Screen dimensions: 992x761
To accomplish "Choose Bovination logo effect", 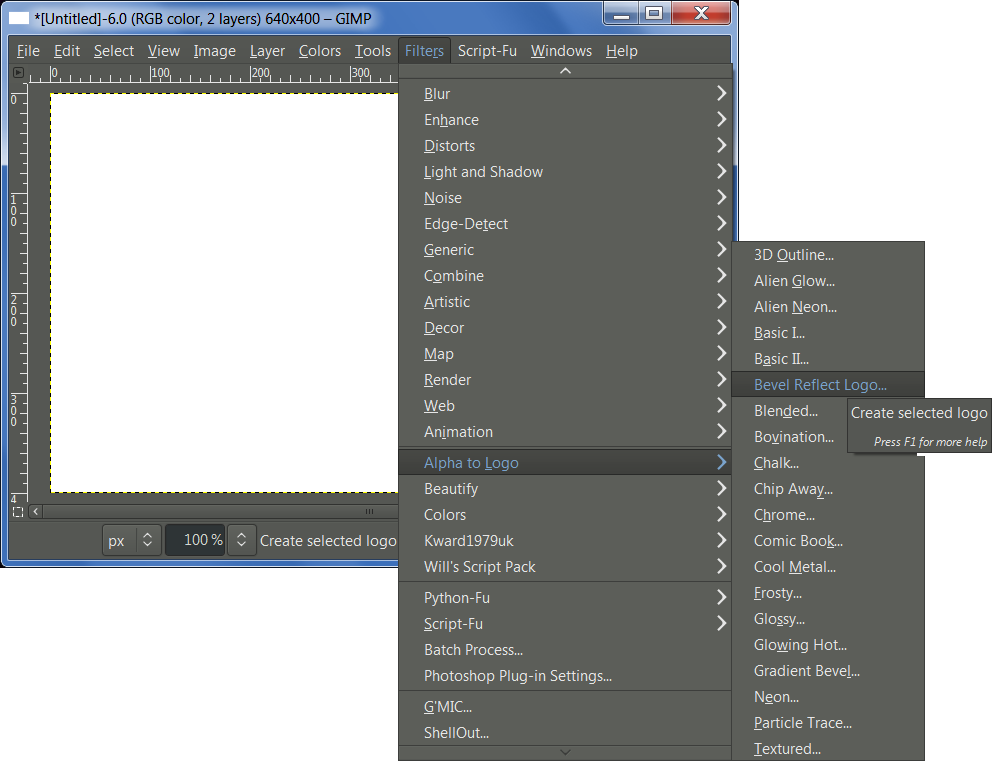I will 793,436.
